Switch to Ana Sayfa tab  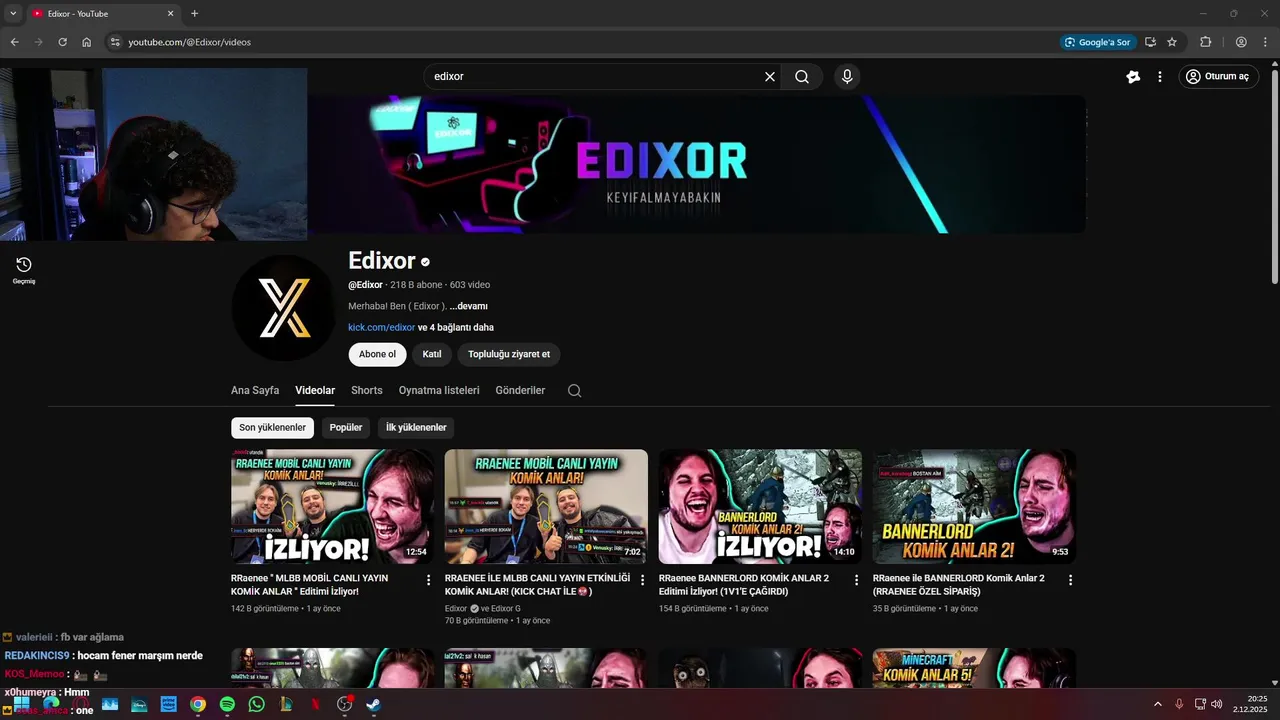tap(255, 390)
